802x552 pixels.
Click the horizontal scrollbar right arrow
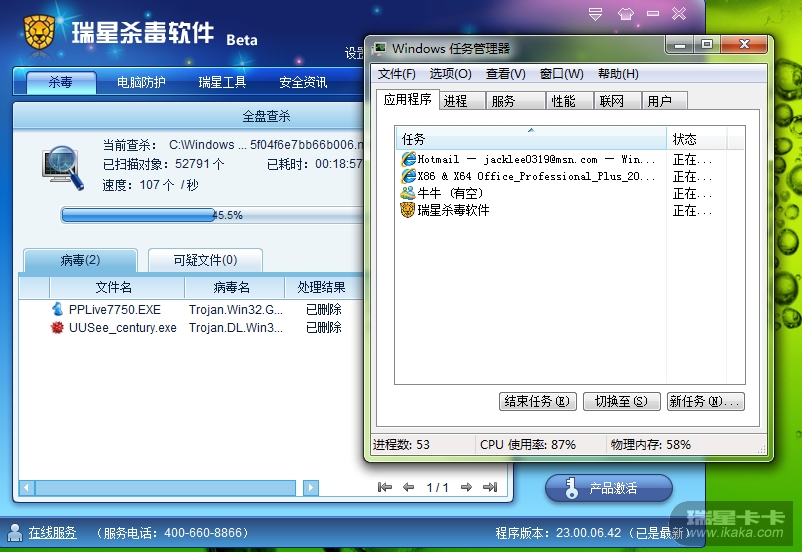[310, 488]
